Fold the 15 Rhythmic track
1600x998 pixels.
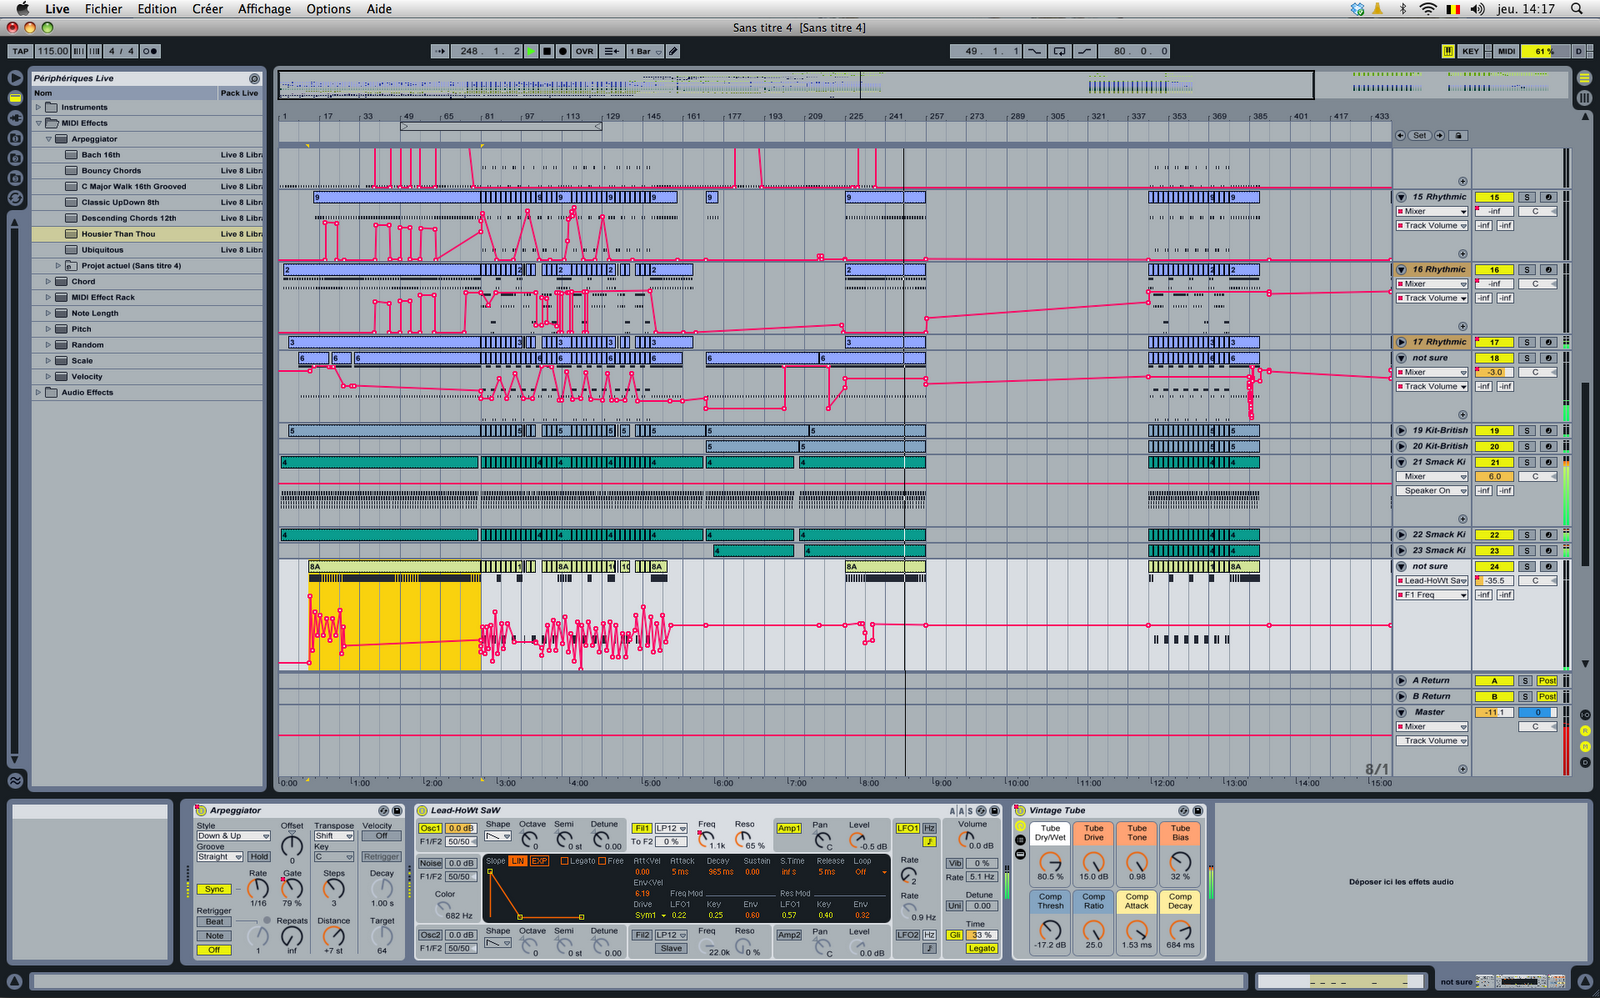[1402, 197]
